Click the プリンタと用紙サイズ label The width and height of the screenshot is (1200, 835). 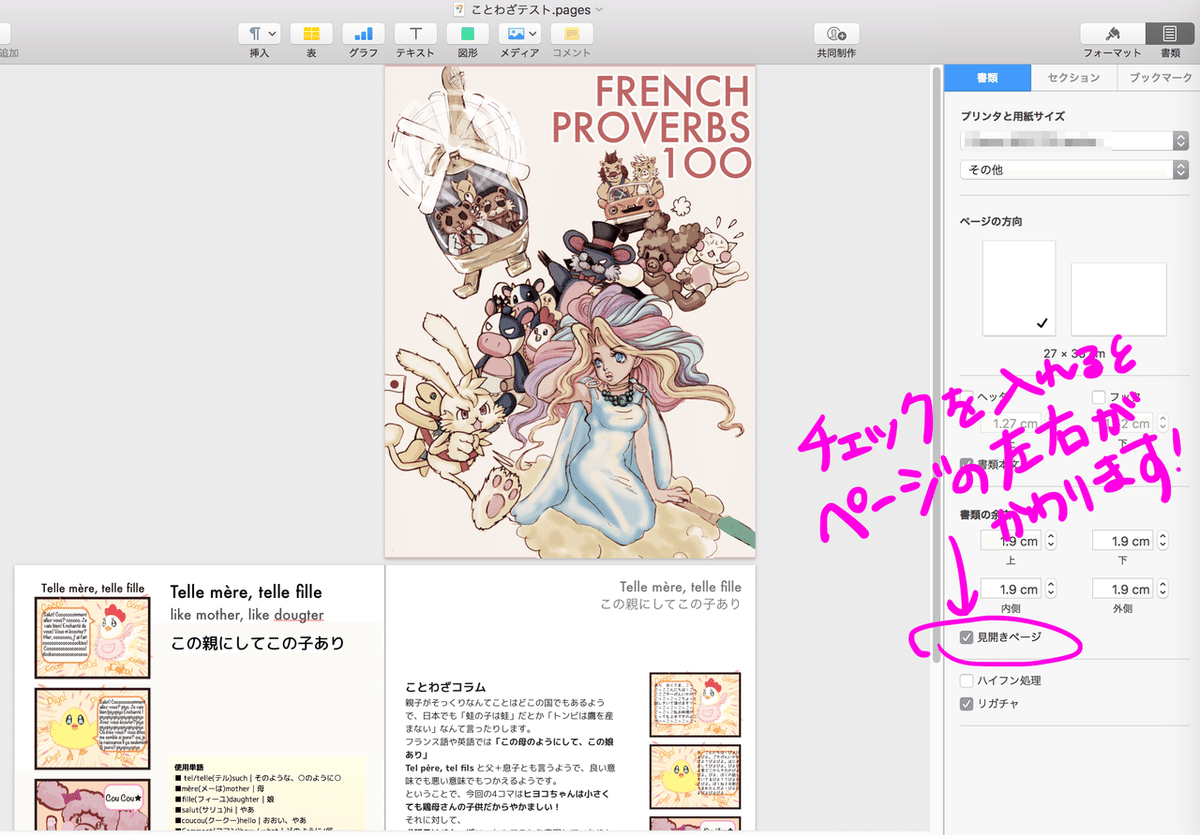click(1012, 116)
